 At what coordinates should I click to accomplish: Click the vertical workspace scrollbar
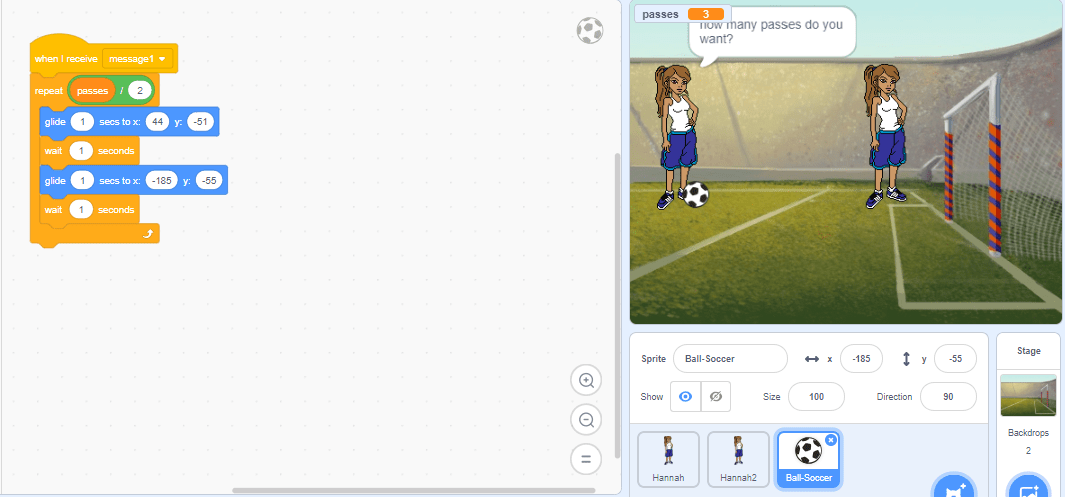tap(617, 304)
